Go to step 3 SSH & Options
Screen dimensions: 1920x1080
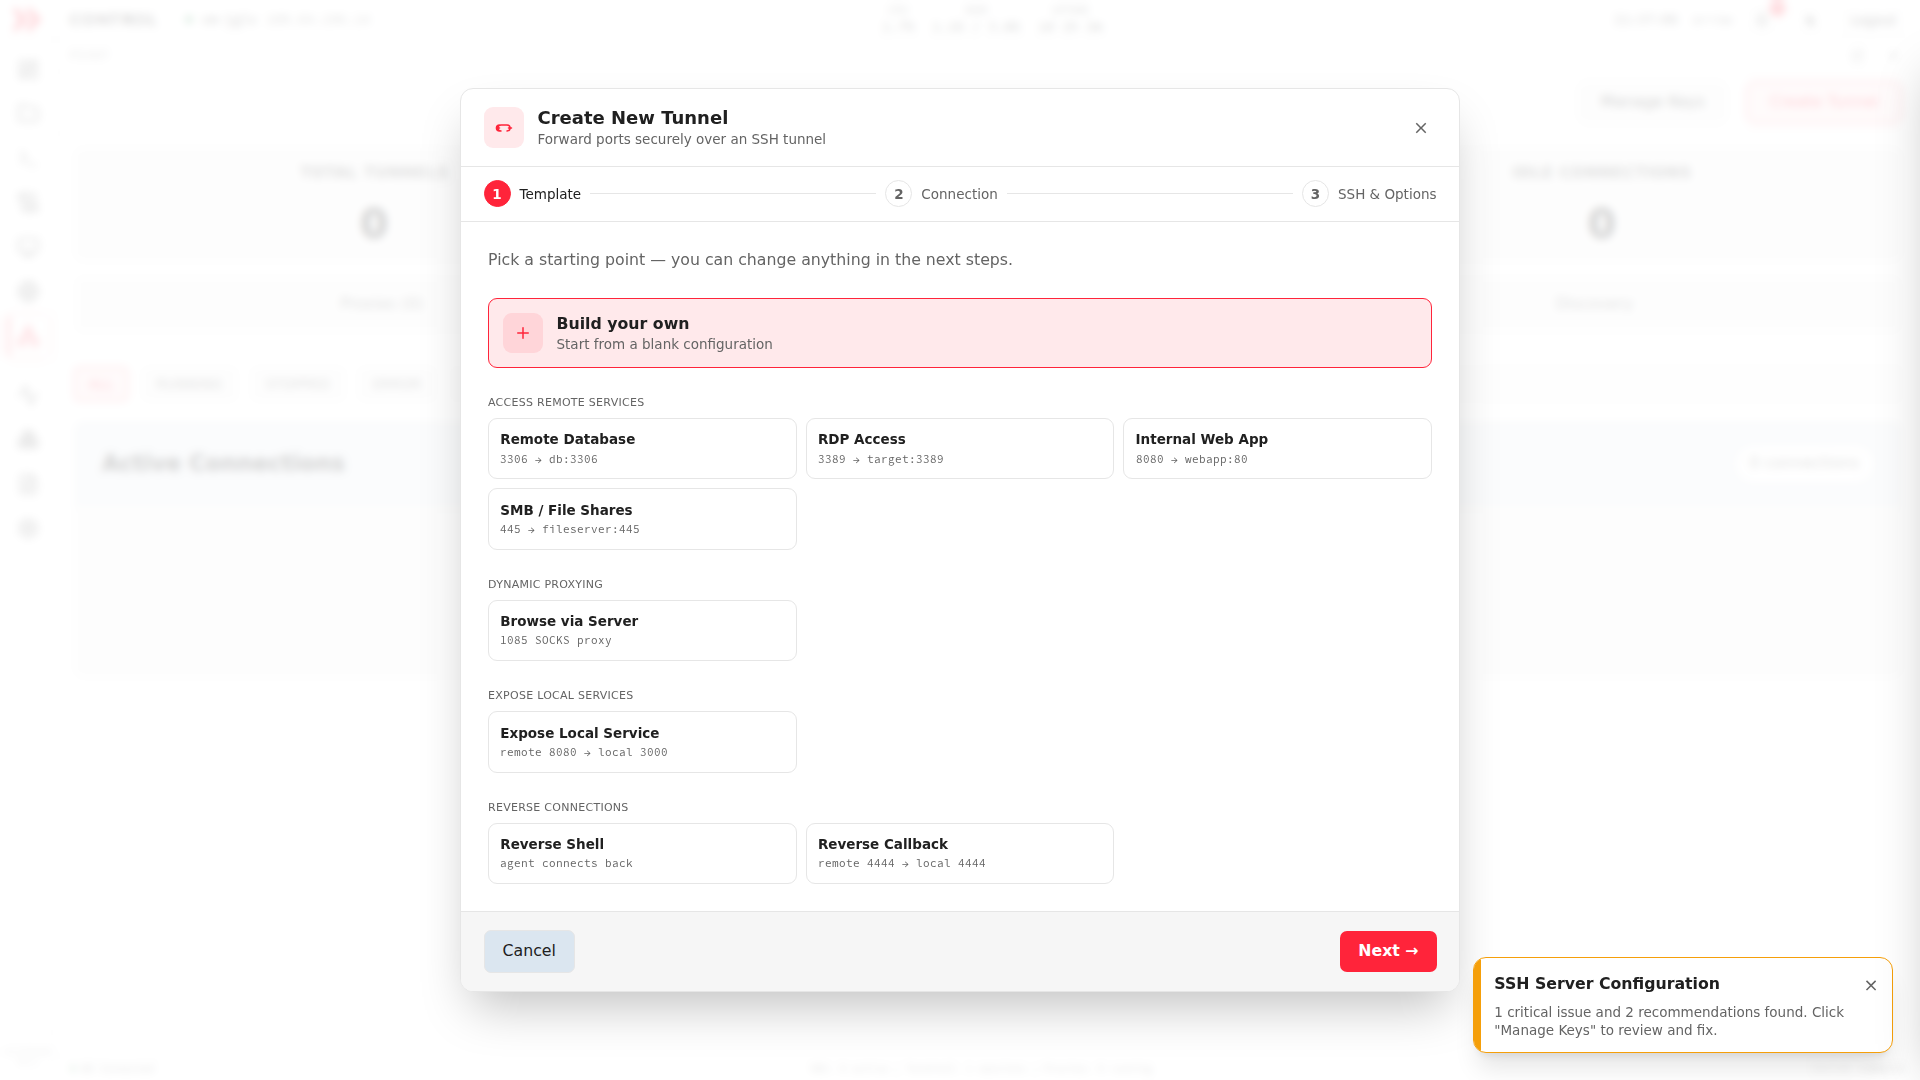click(x=1369, y=194)
